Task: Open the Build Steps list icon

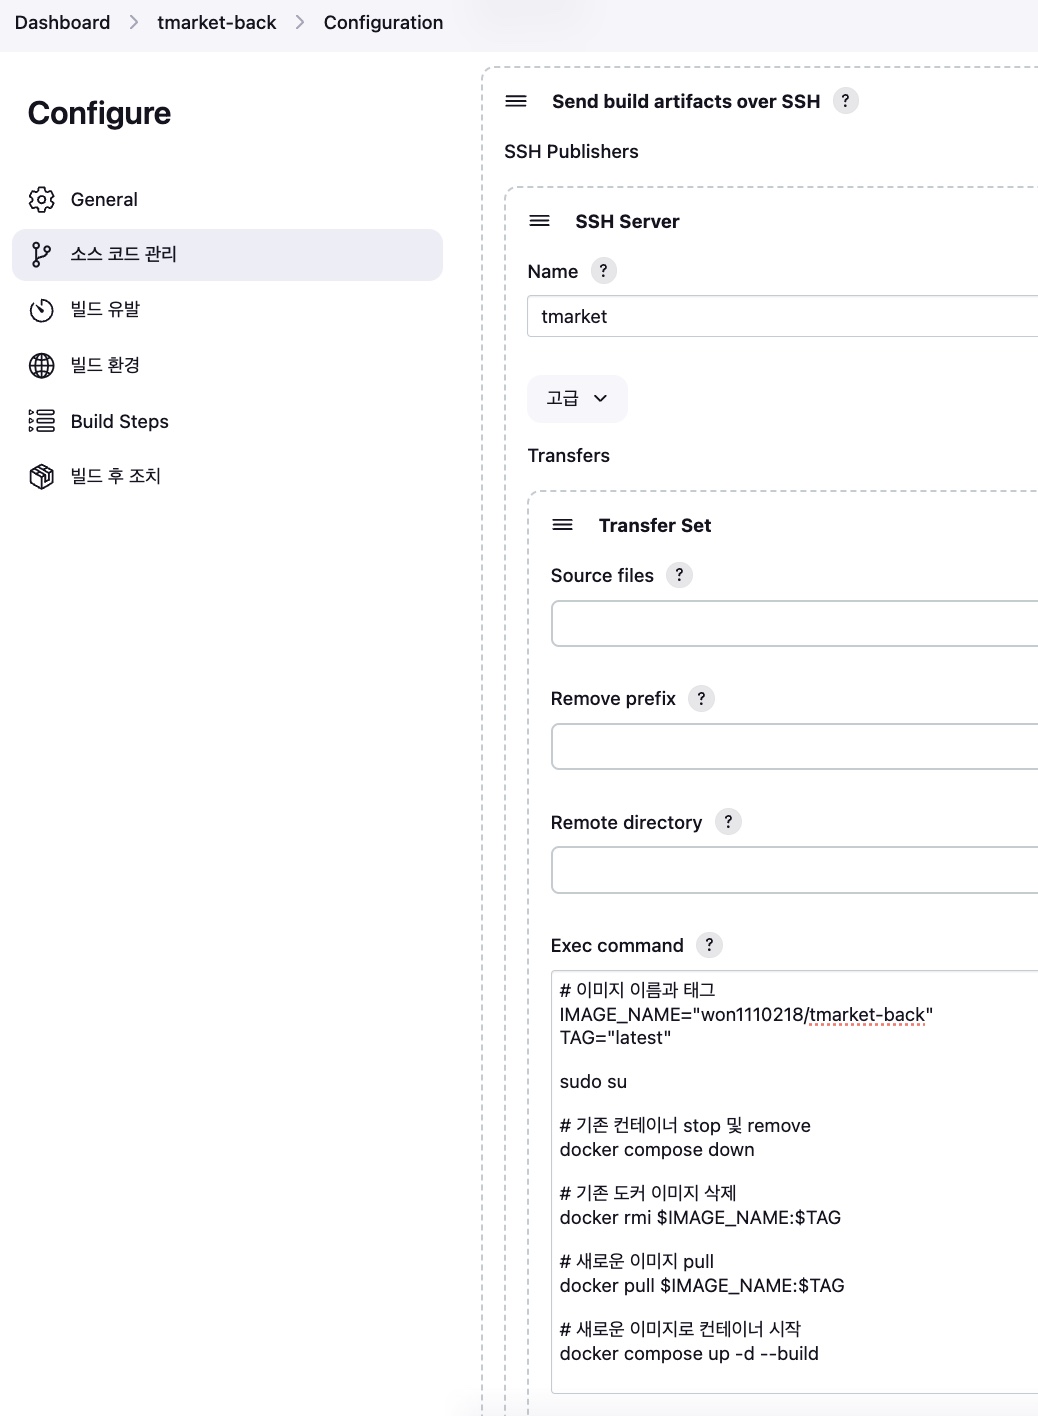Action: coord(41,421)
